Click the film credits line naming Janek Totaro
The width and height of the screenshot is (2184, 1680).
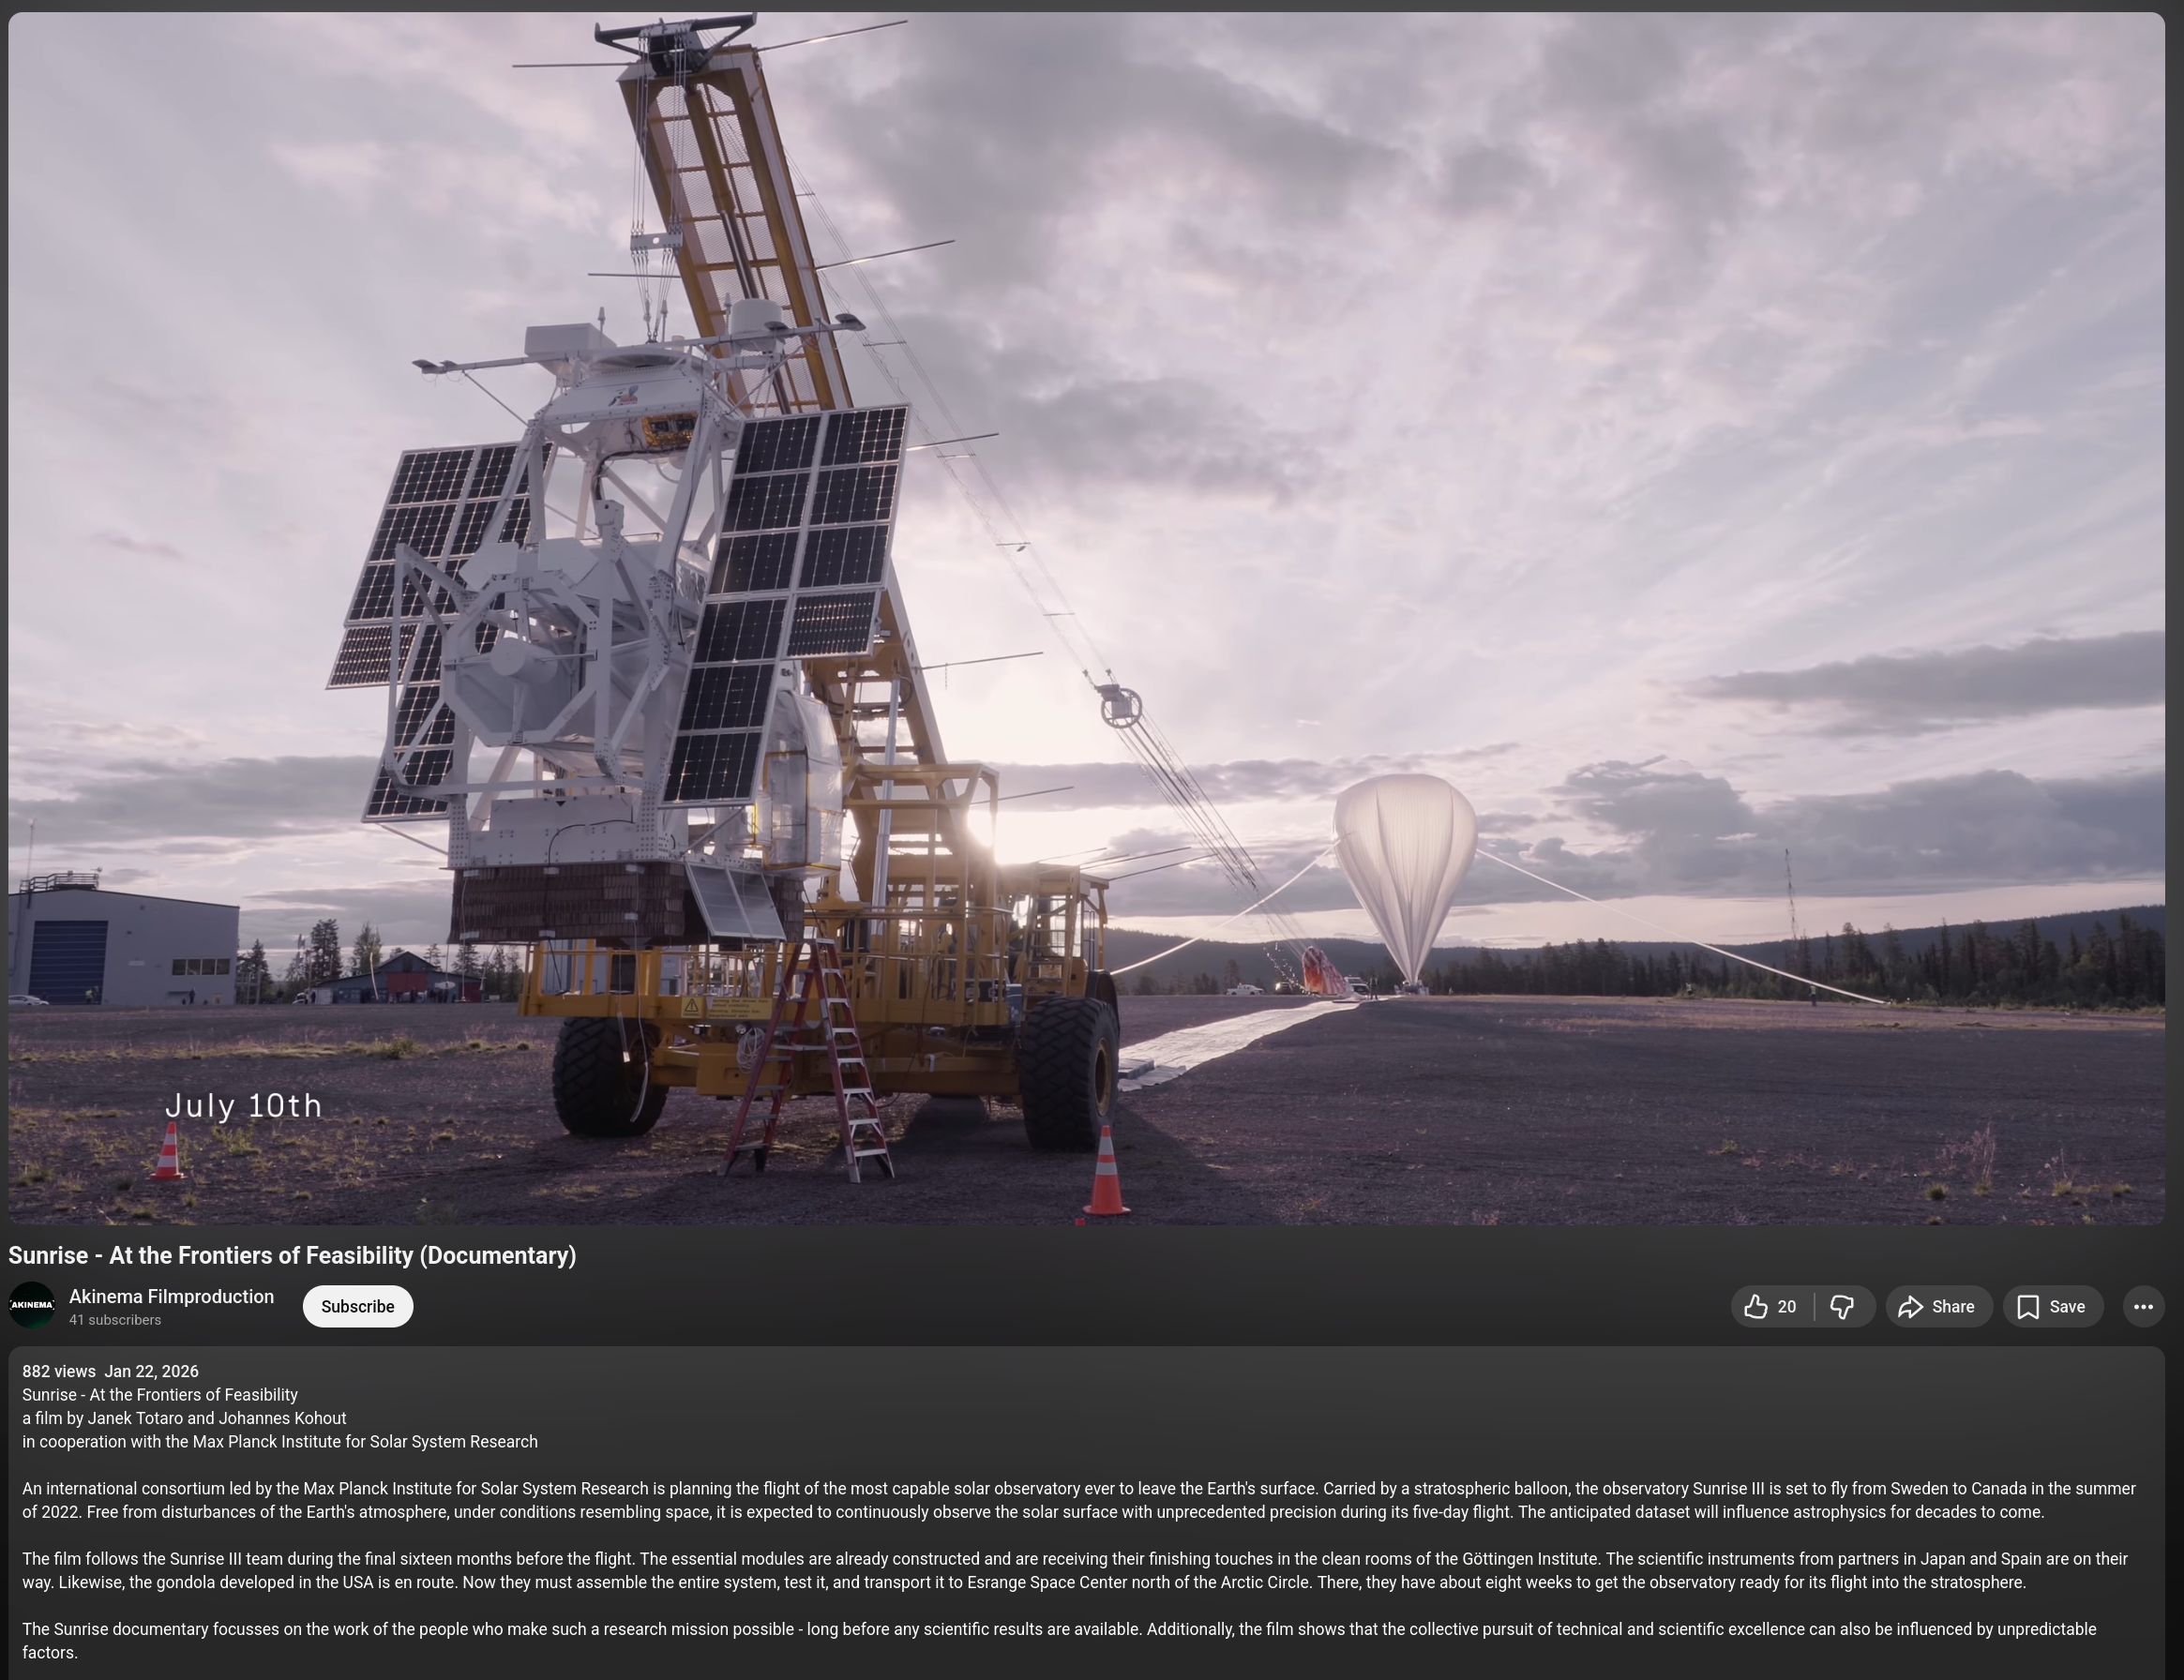[184, 1418]
